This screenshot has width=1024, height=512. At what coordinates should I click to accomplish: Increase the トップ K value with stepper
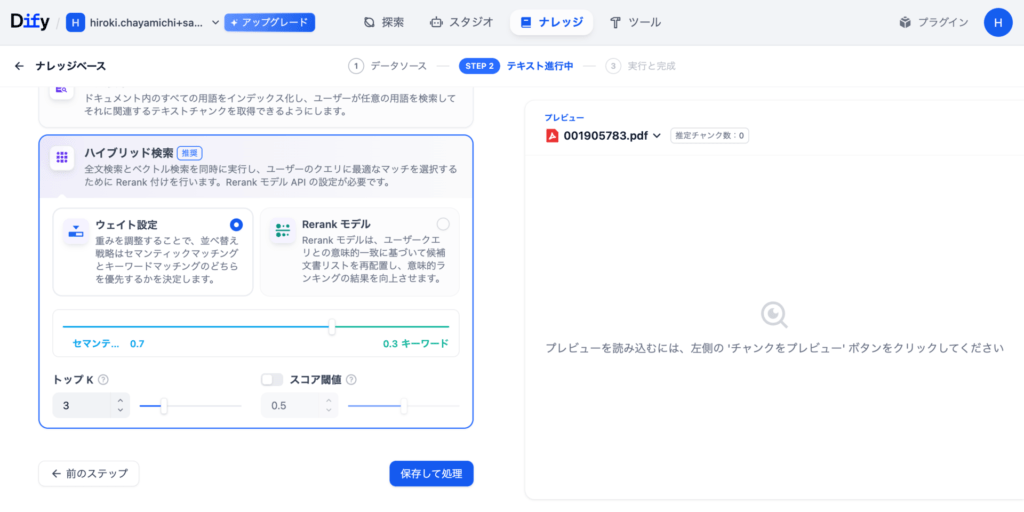[x=120, y=401]
